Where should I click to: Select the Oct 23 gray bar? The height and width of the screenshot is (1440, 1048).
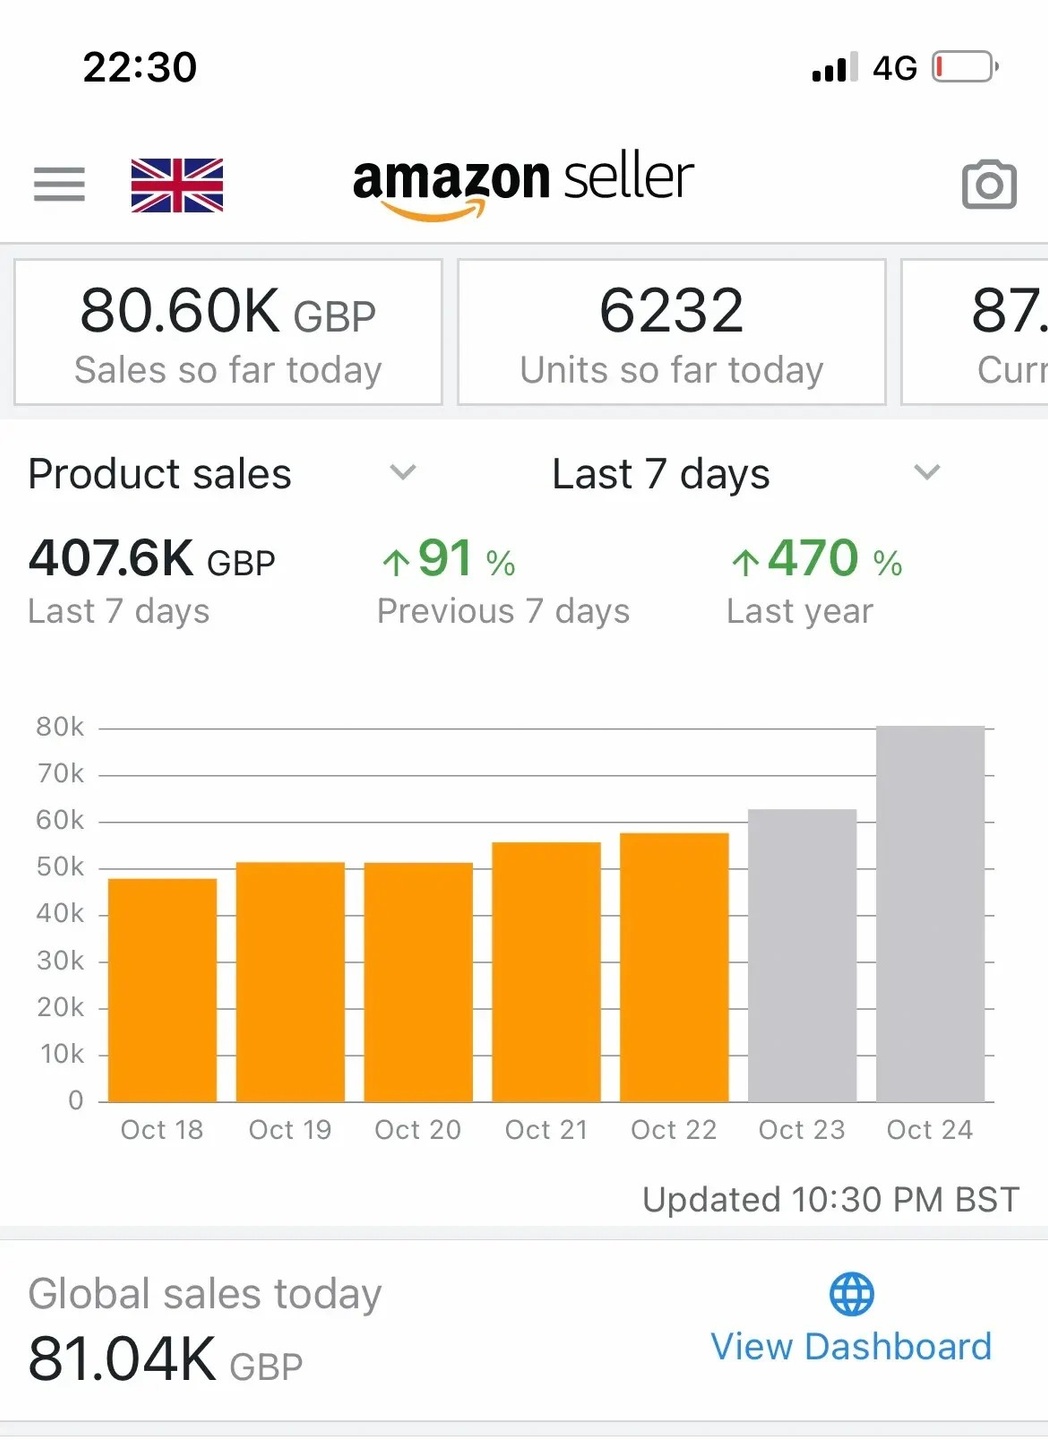click(x=802, y=955)
